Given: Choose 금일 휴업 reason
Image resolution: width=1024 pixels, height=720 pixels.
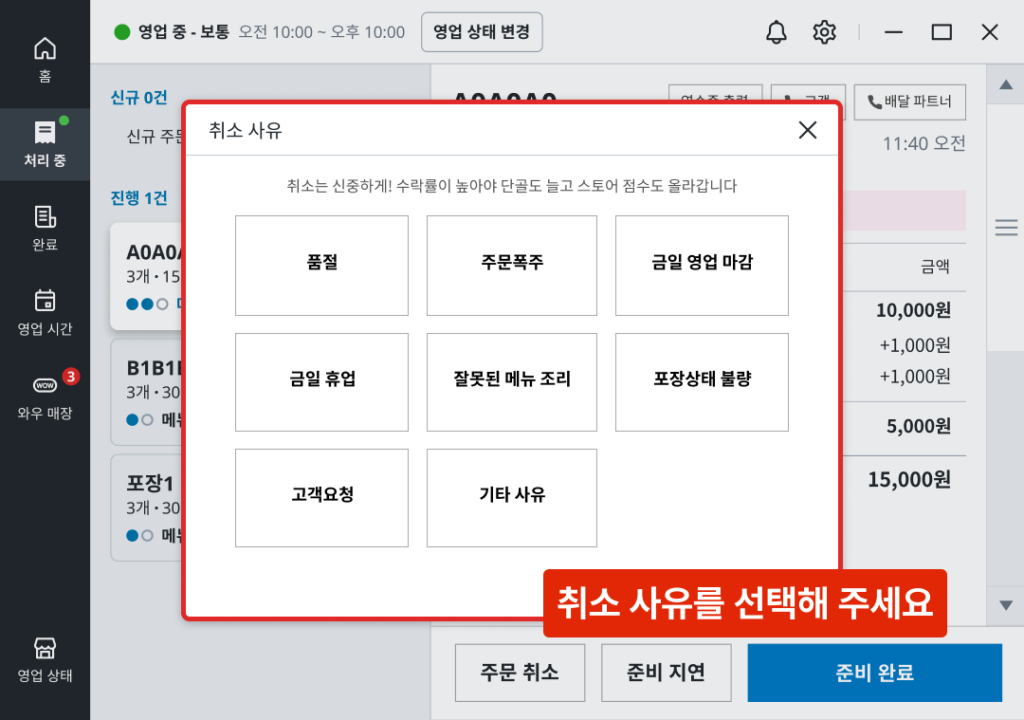Looking at the screenshot, I should (x=322, y=382).
